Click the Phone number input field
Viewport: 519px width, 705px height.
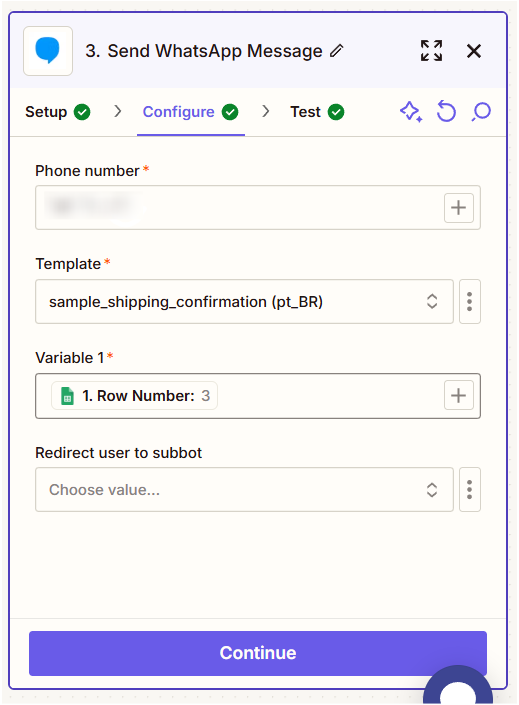tap(258, 208)
